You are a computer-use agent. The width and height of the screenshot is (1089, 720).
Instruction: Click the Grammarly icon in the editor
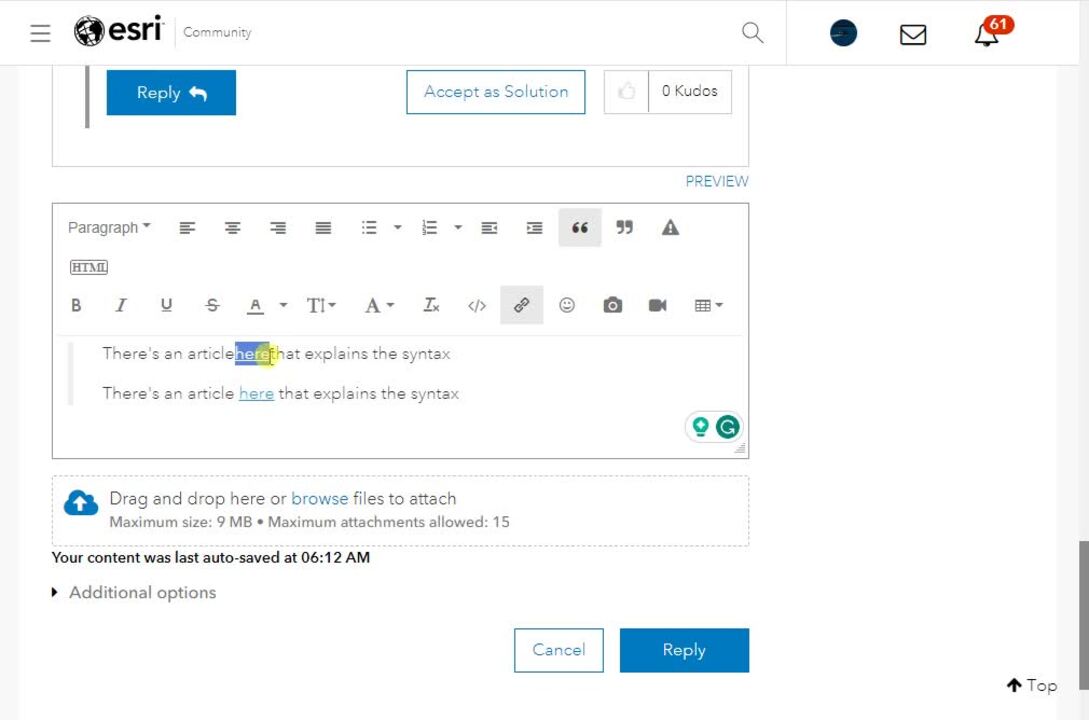(x=727, y=427)
